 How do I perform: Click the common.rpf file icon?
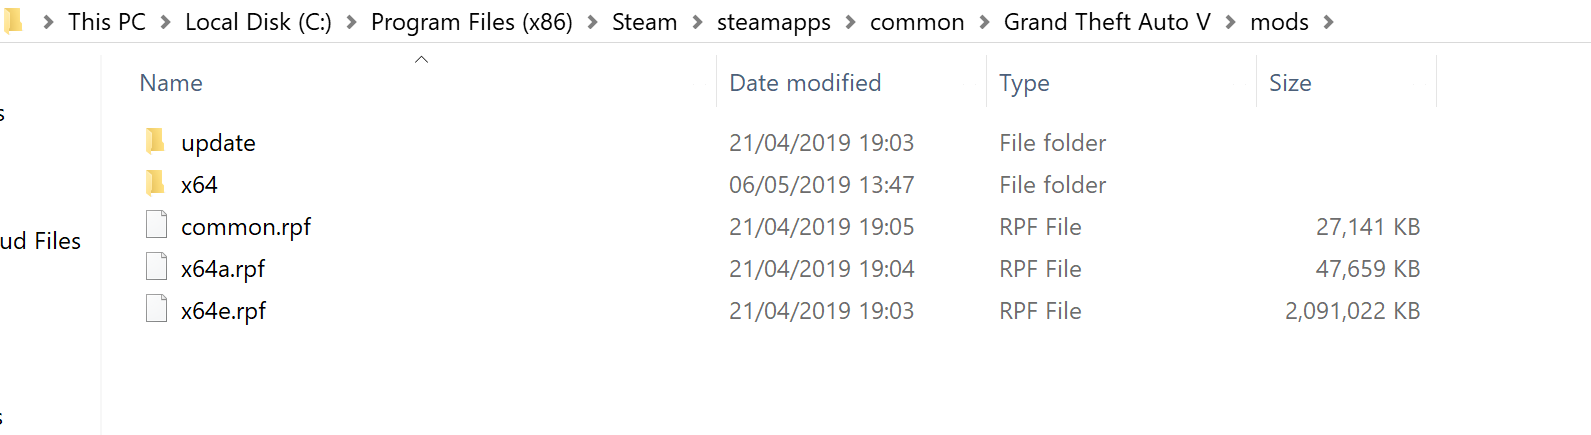156,226
